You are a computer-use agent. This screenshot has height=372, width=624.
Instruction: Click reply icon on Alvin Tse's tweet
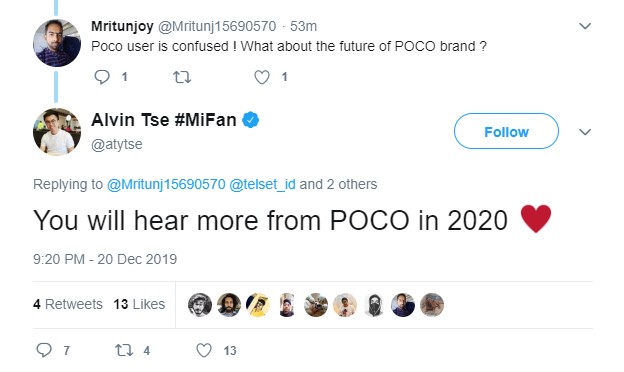pyautogui.click(x=44, y=350)
